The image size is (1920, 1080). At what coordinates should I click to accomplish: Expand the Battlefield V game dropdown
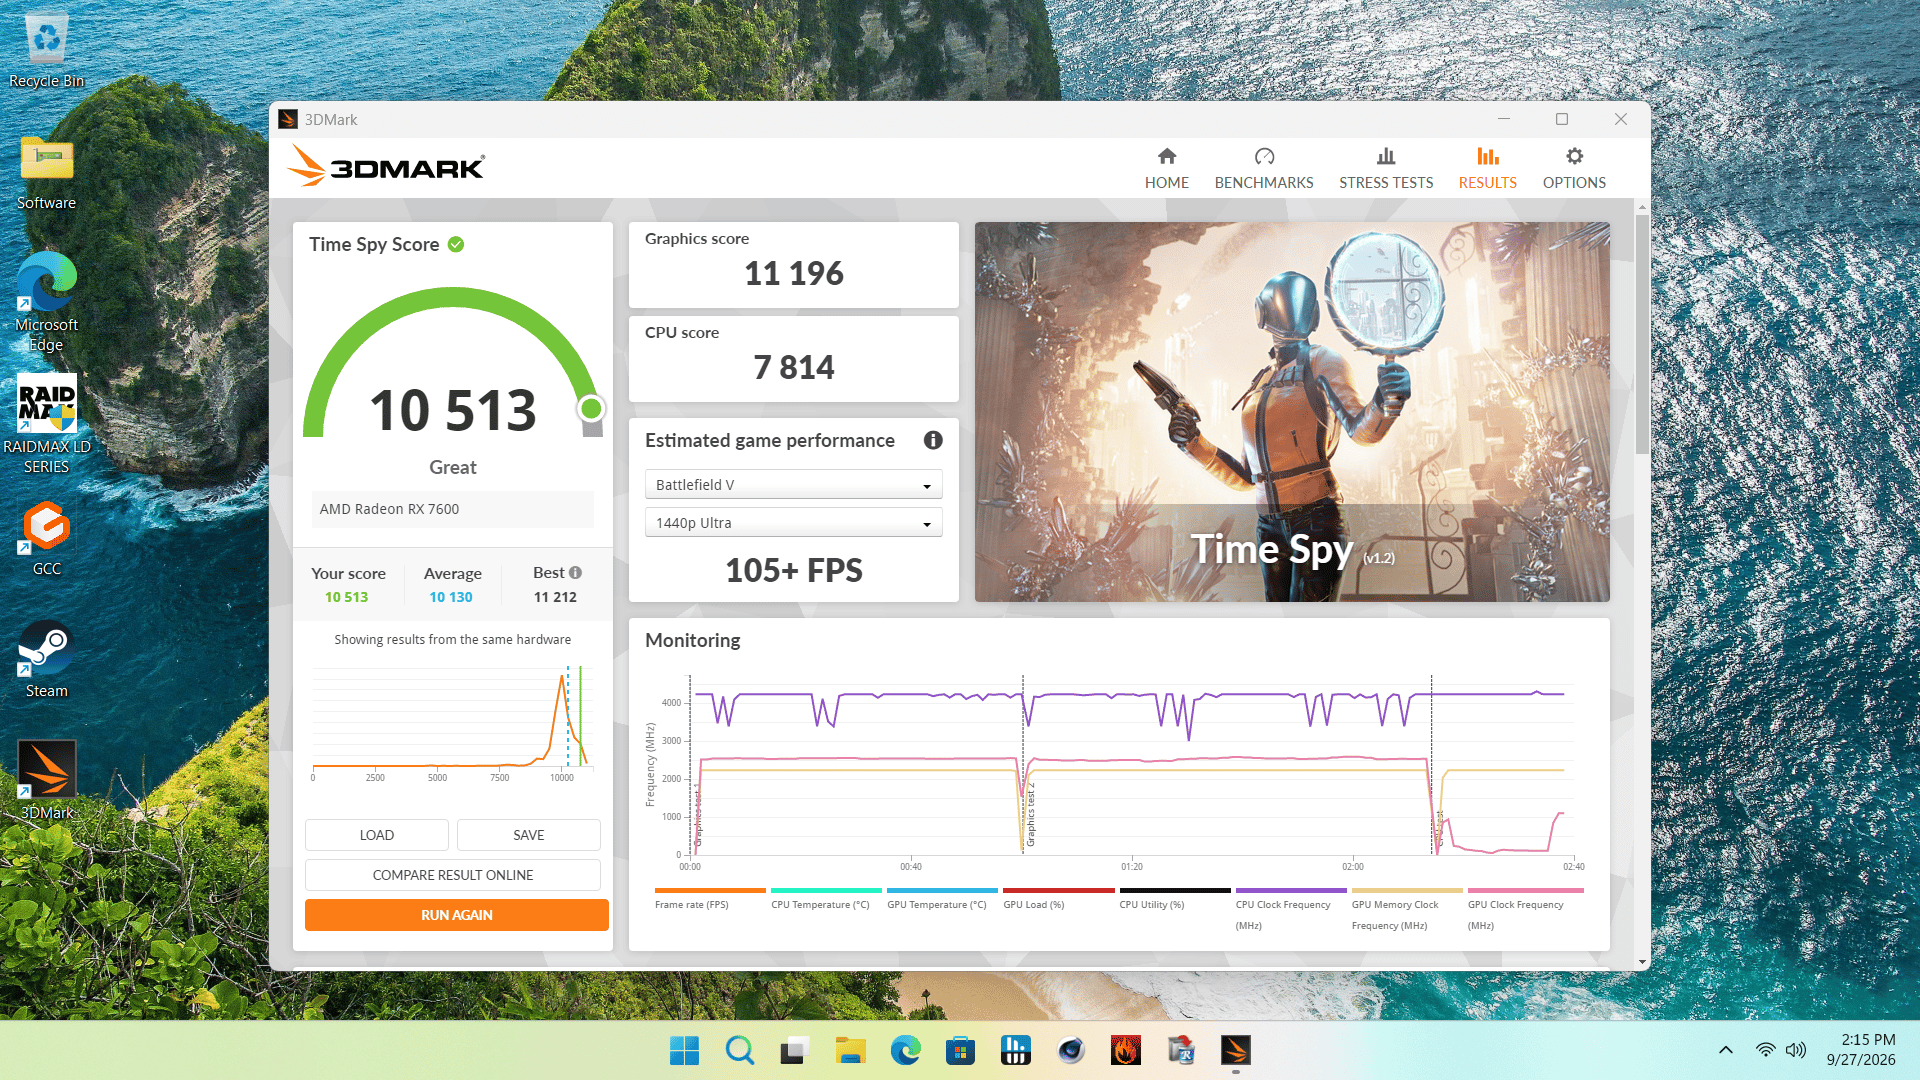pyautogui.click(x=793, y=485)
